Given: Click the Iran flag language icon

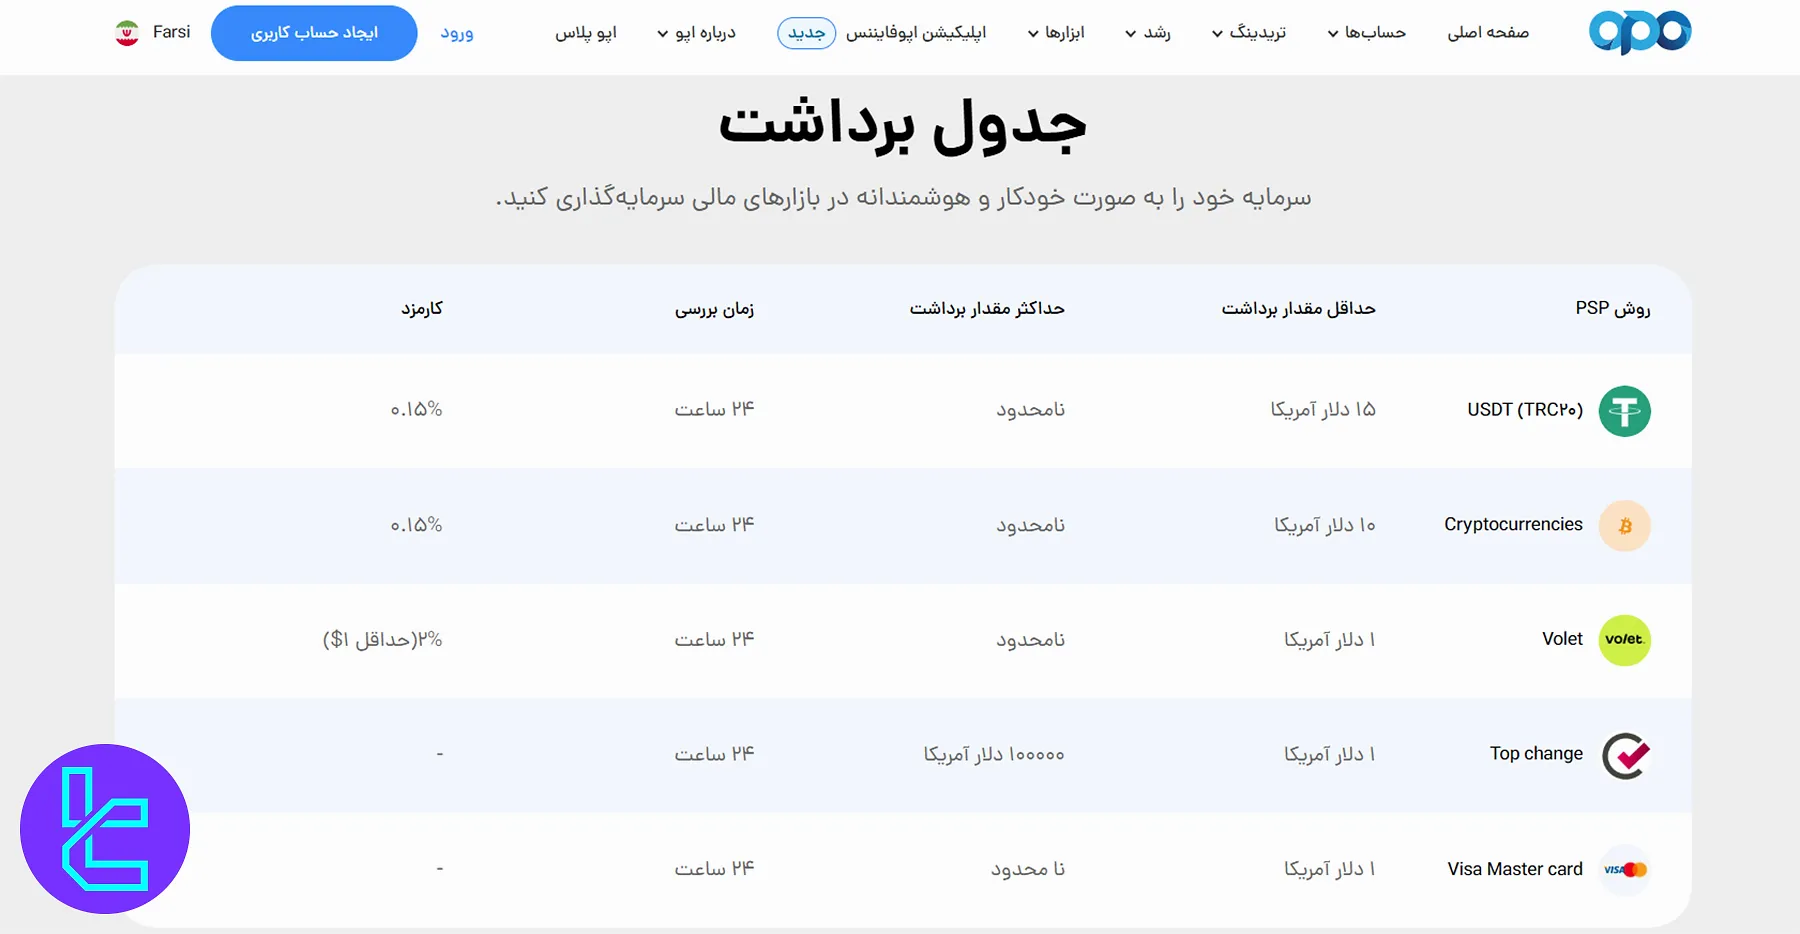Looking at the screenshot, I should coord(127,31).
